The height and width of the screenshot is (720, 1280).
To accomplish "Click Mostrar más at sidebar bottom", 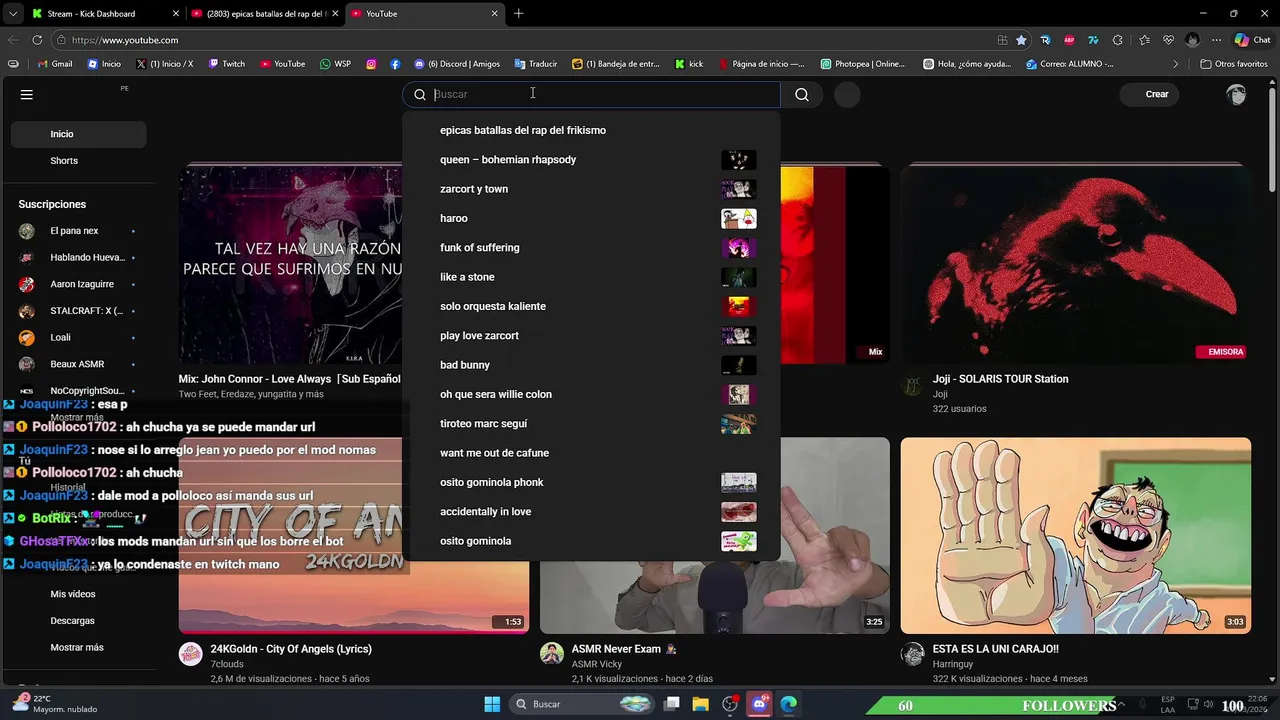I will 77,648.
